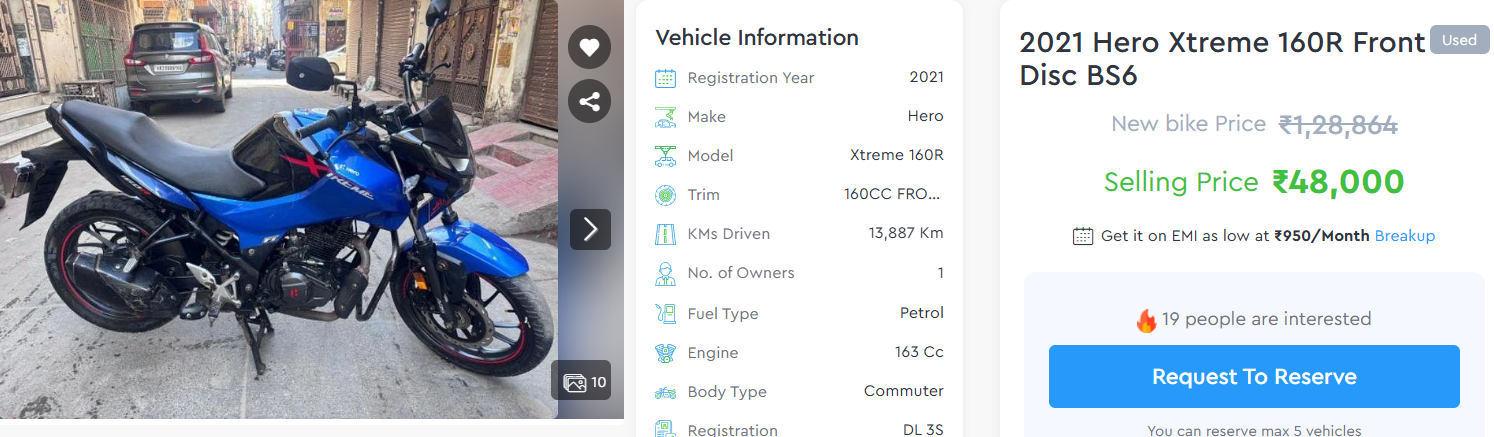Screen dimensions: 1494x437
Task: Select the selling price ₹48,000
Action: point(1338,182)
